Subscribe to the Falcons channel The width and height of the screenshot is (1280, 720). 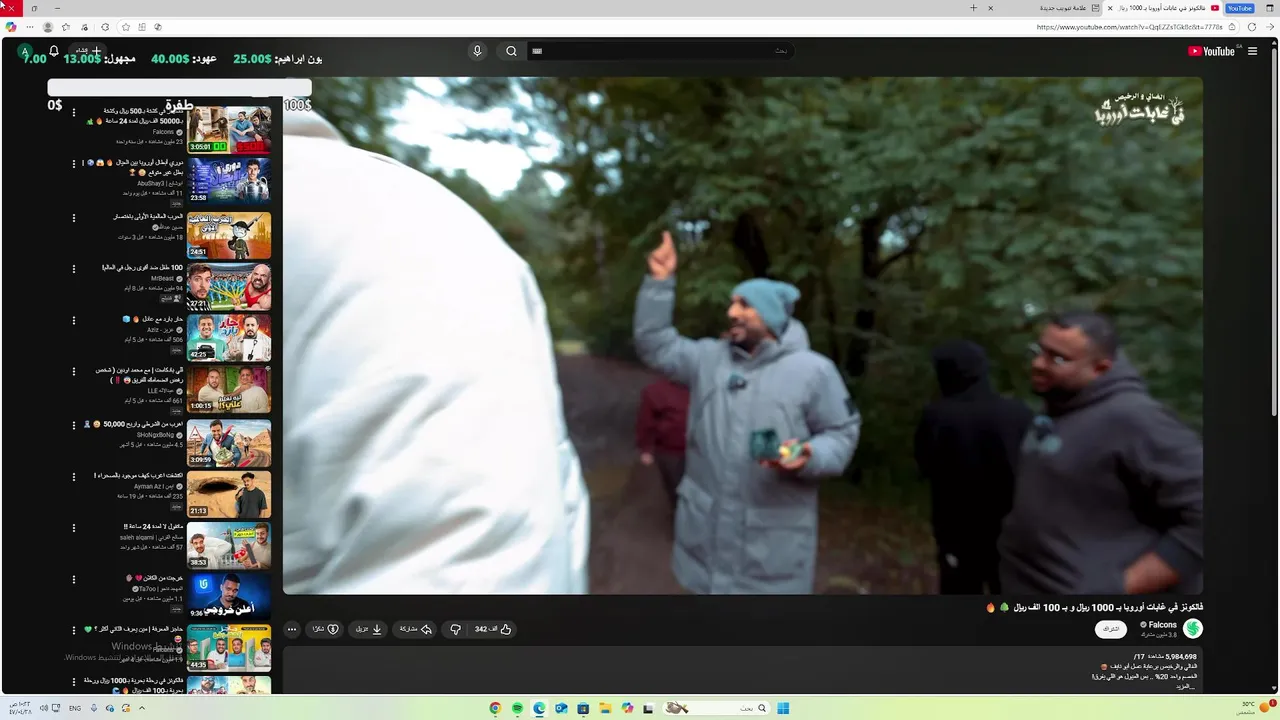coord(1110,629)
